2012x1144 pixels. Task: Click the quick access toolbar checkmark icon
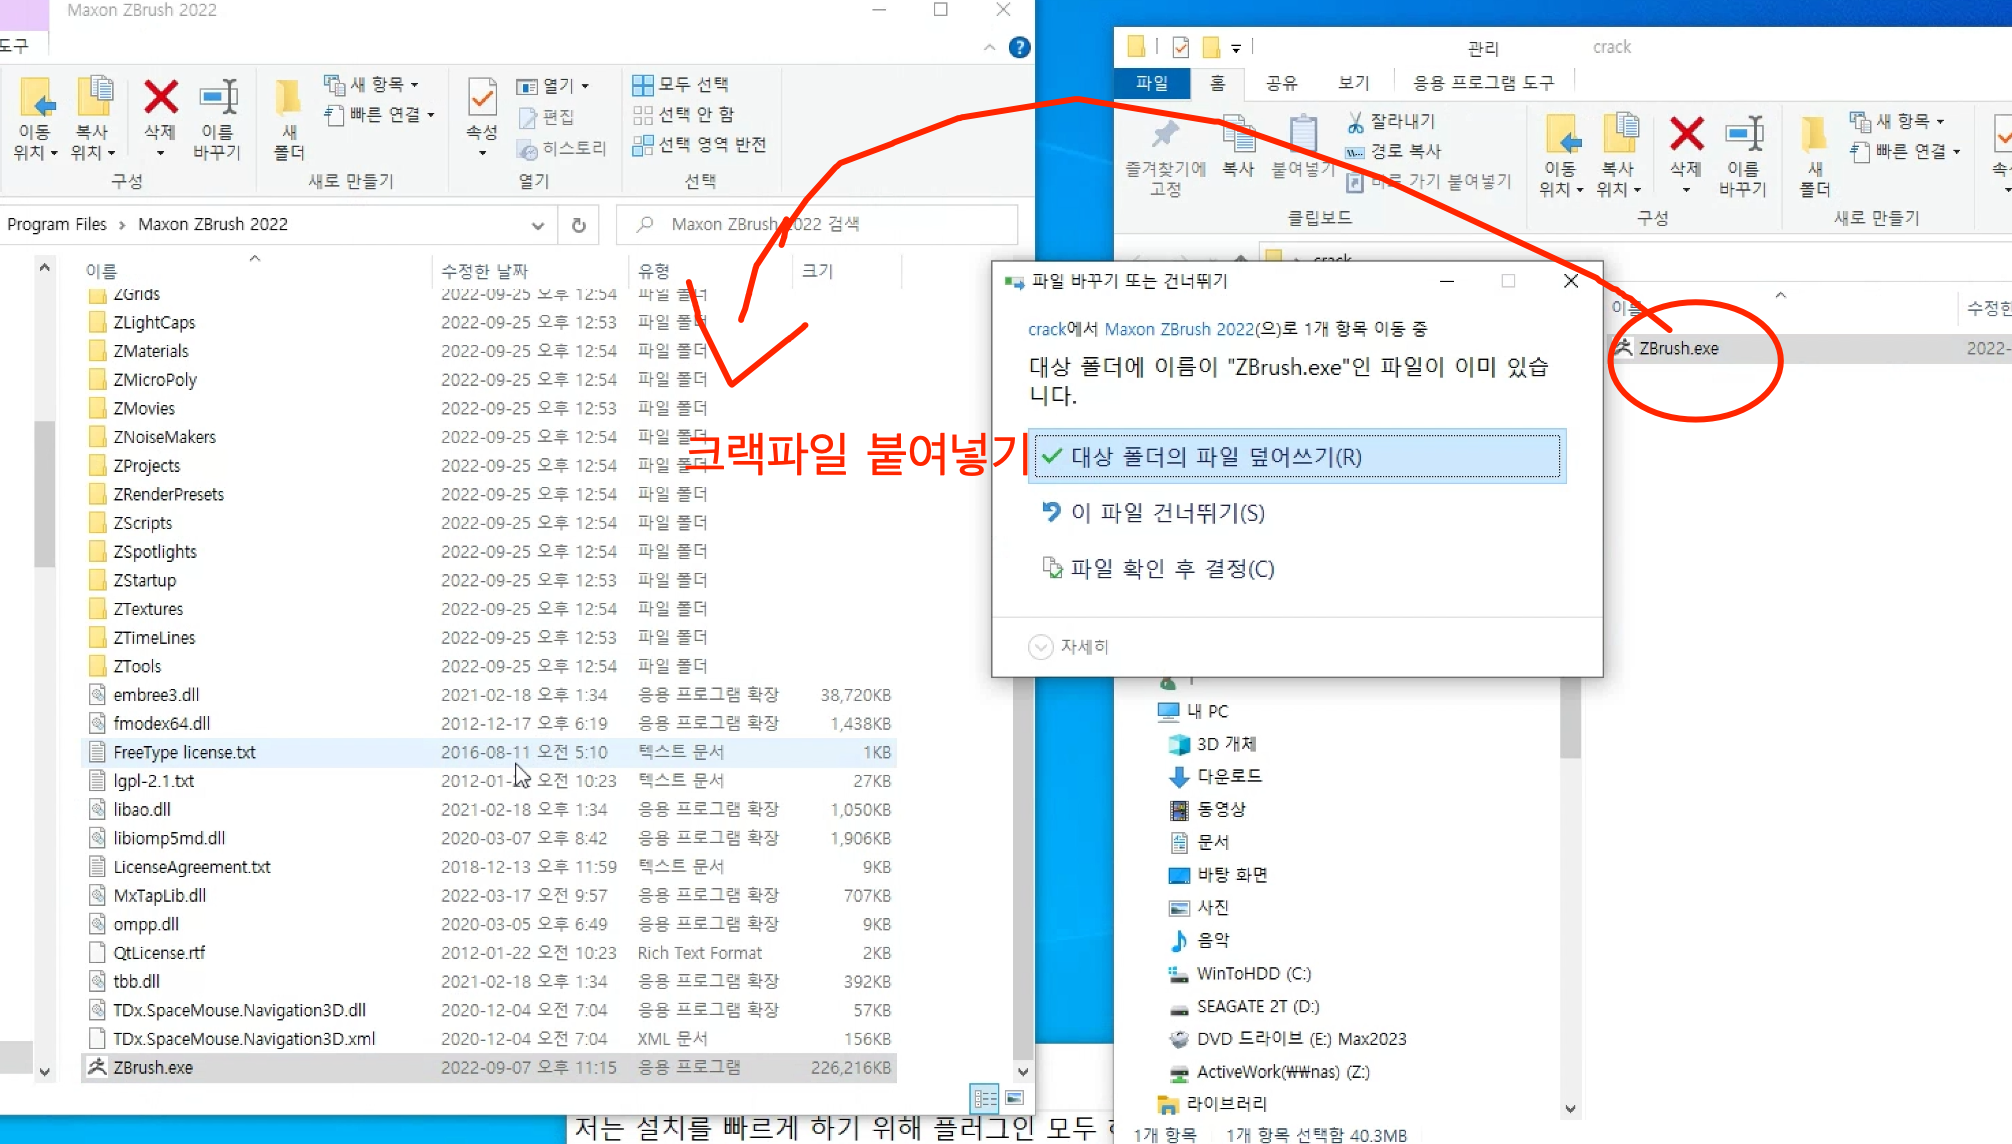coord(1181,47)
